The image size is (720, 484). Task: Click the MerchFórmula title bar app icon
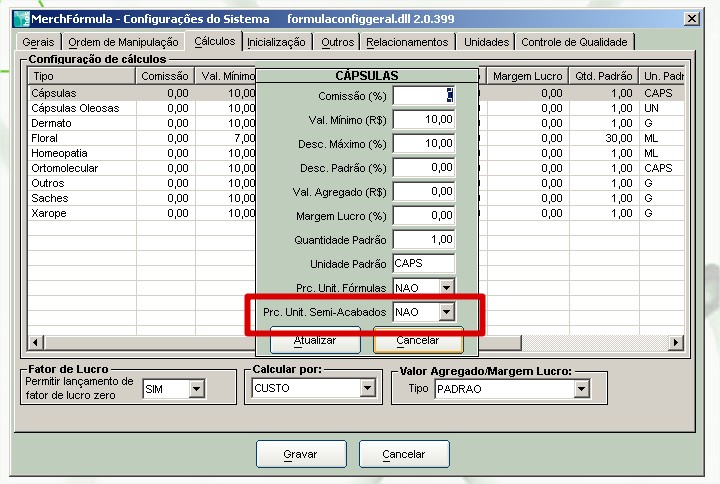20,18
